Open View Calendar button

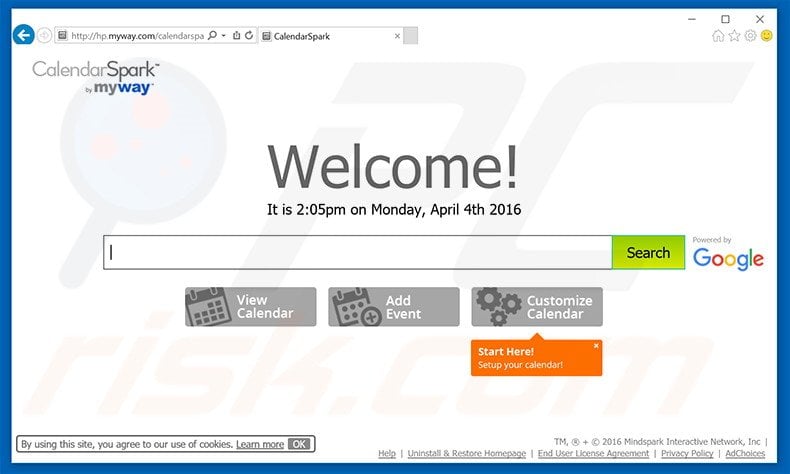(250, 307)
